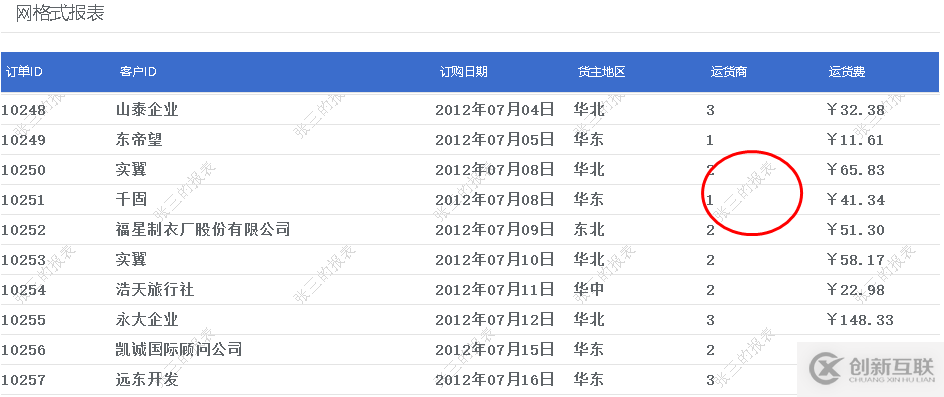Select date 2012年07月12日

pyautogui.click(x=494, y=319)
